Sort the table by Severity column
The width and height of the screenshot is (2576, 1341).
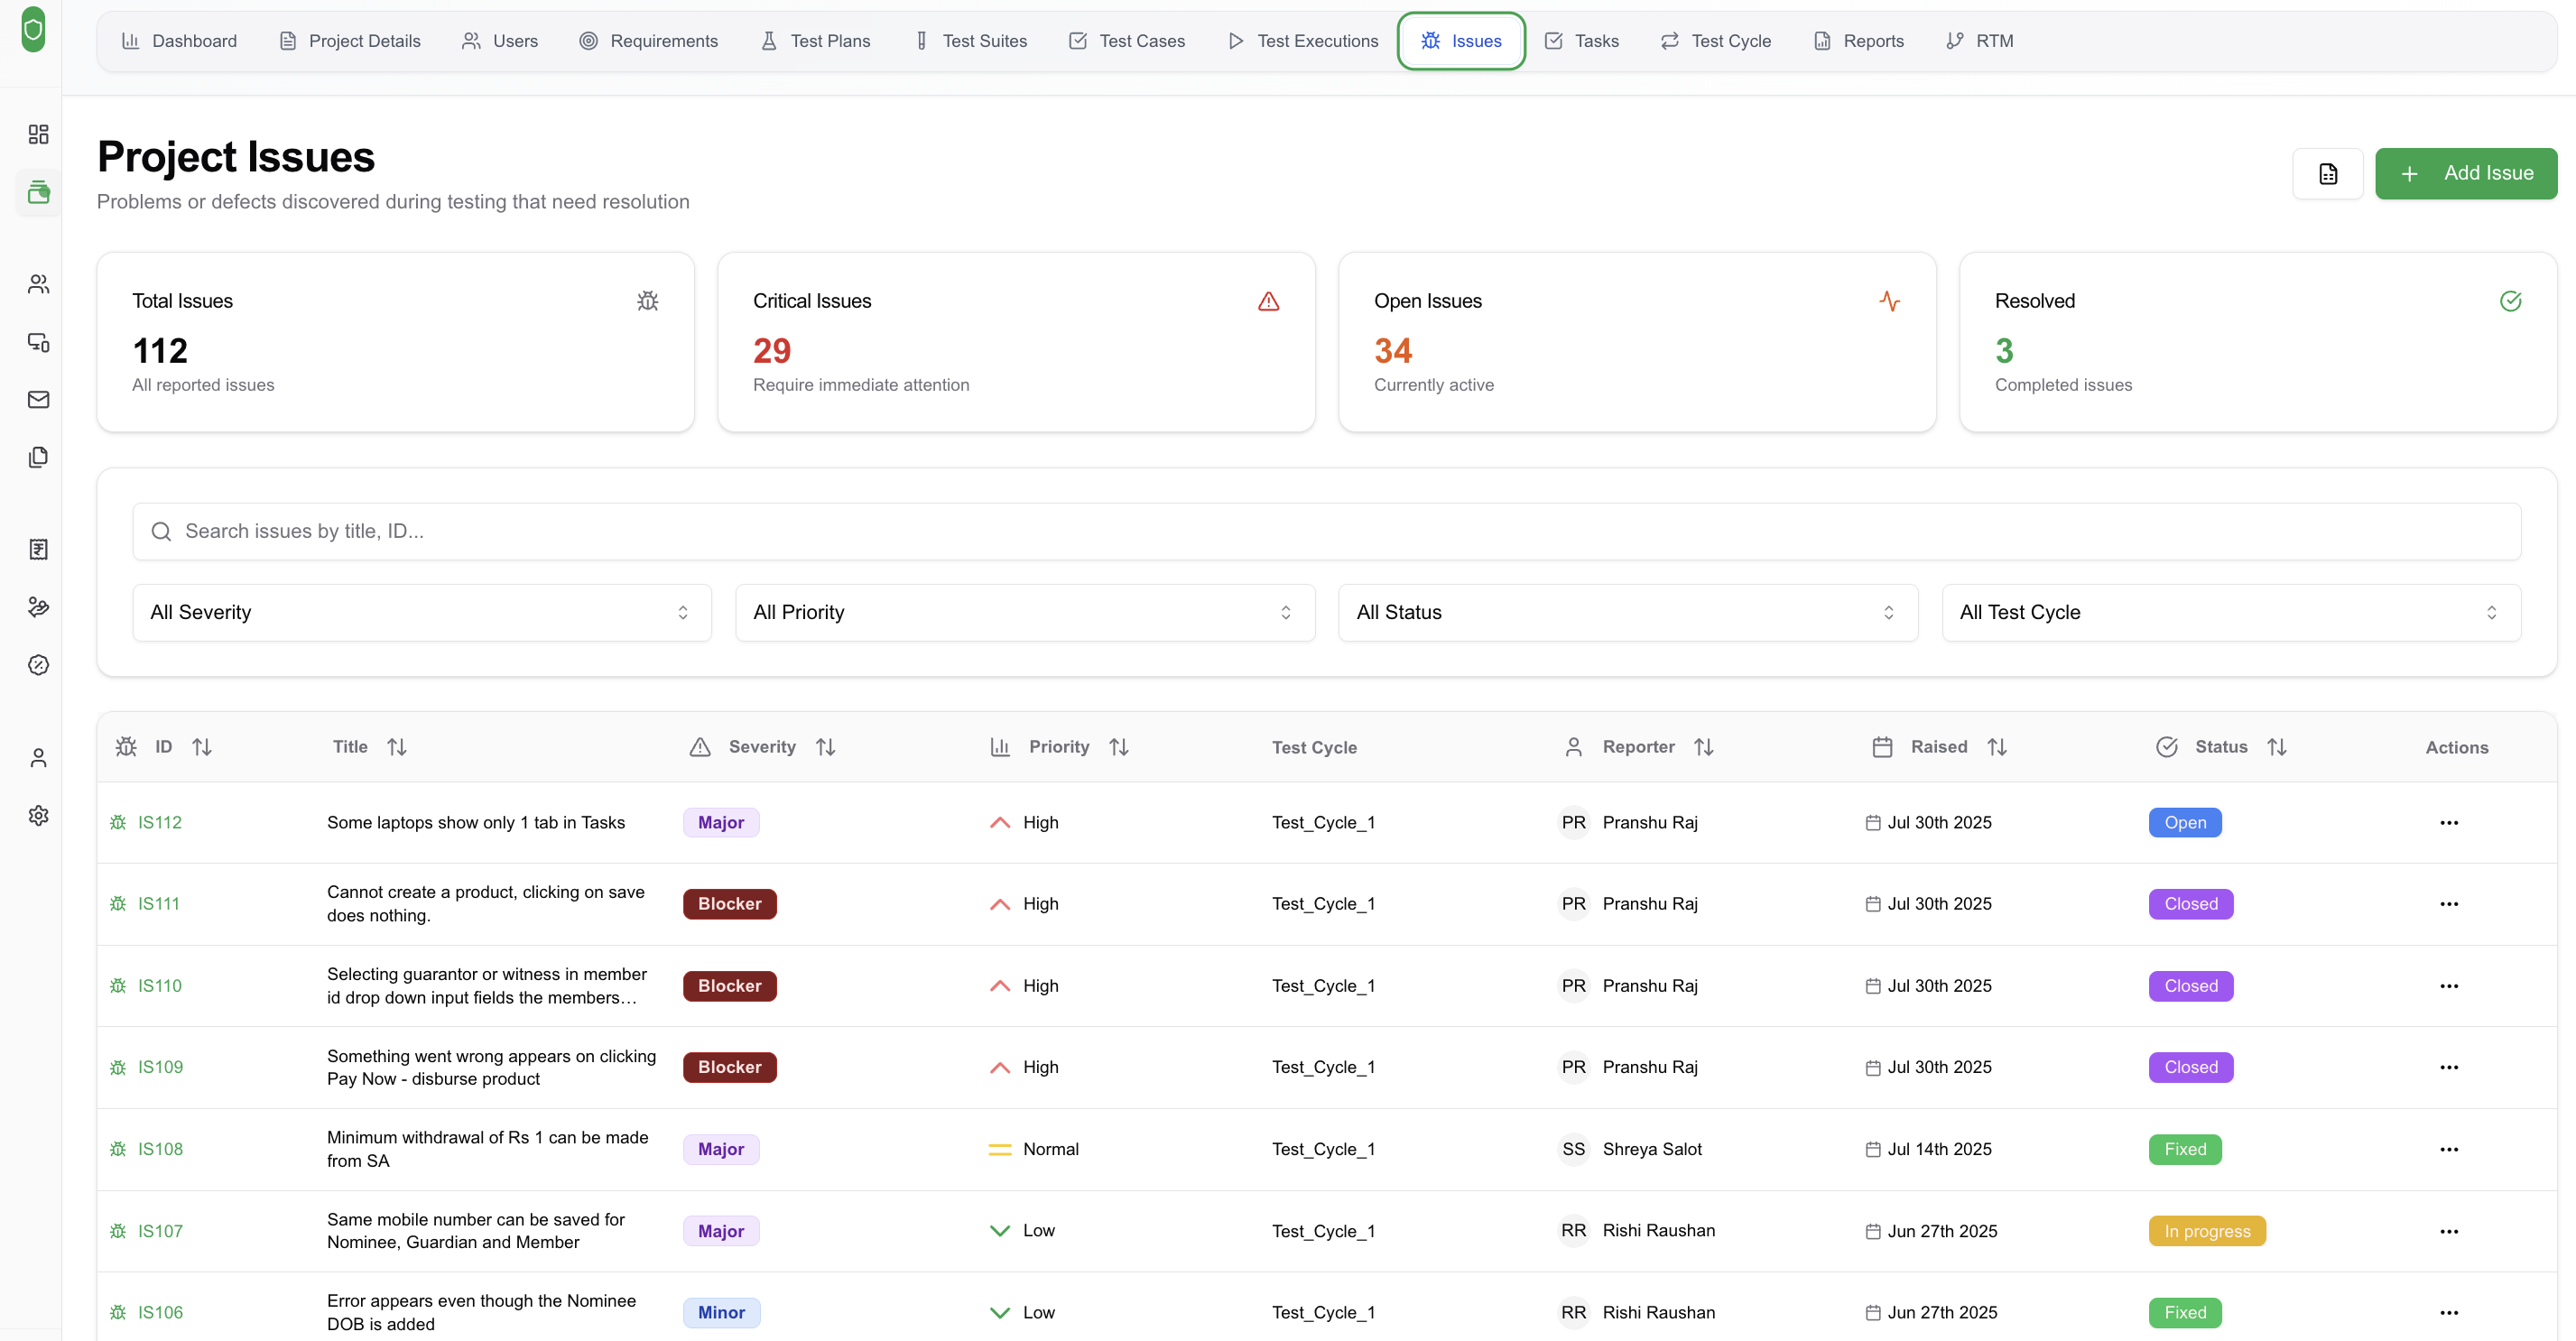[825, 747]
